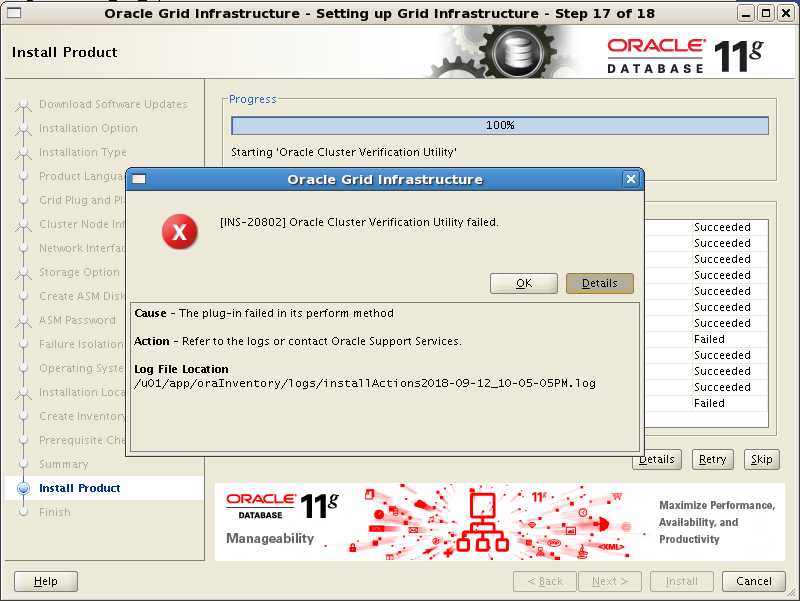Click the Action description line
800x601 pixels.
[x=297, y=341]
